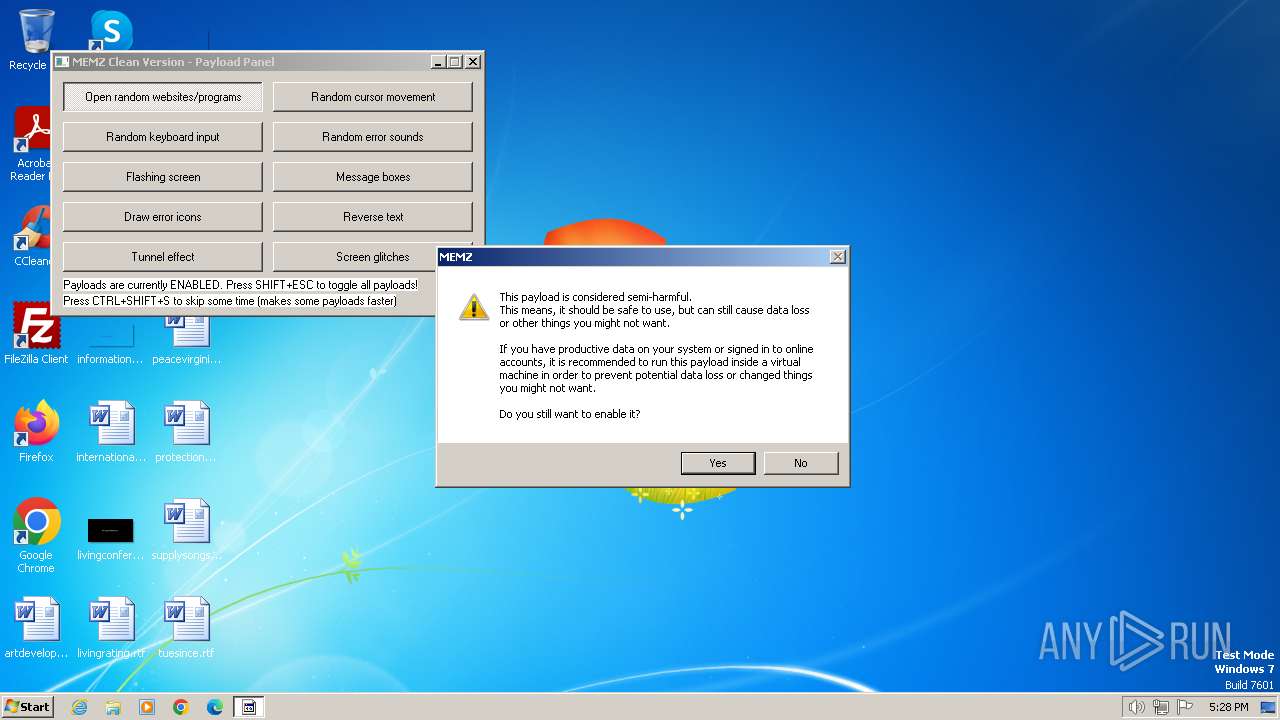Toggle Reverse text payload

click(373, 217)
